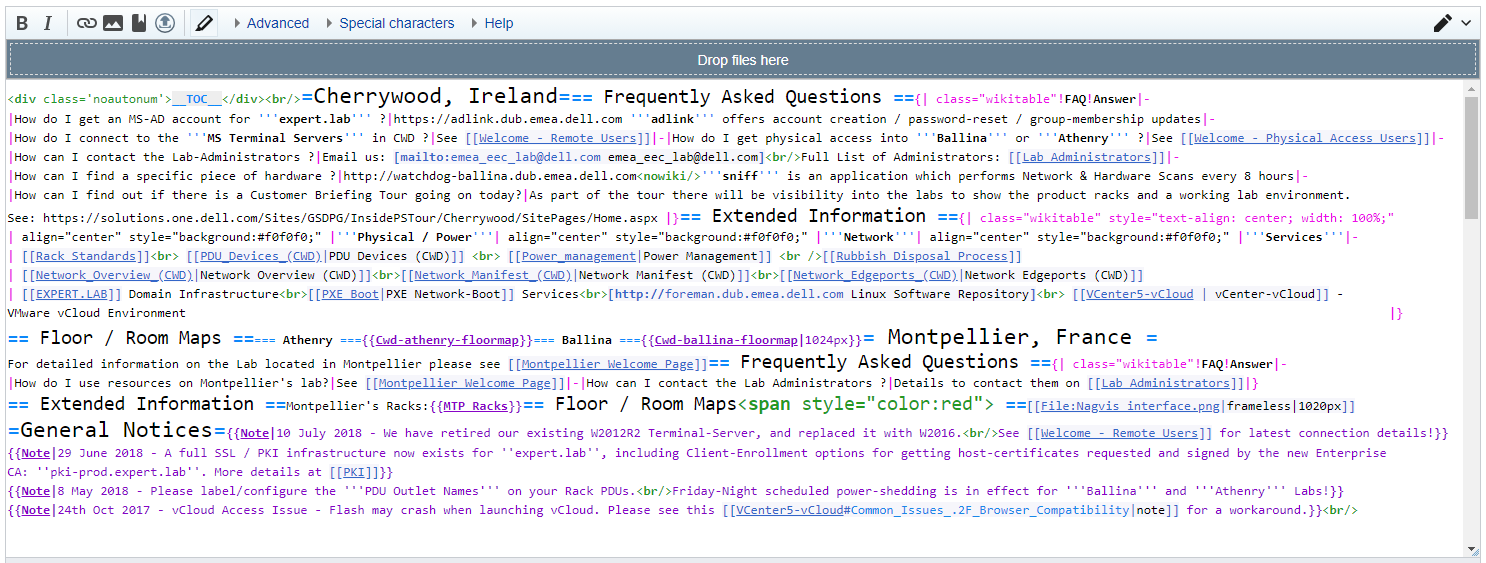Switch editor using the pencil icon
This screenshot has width=1486, height=563.
(1443, 23)
